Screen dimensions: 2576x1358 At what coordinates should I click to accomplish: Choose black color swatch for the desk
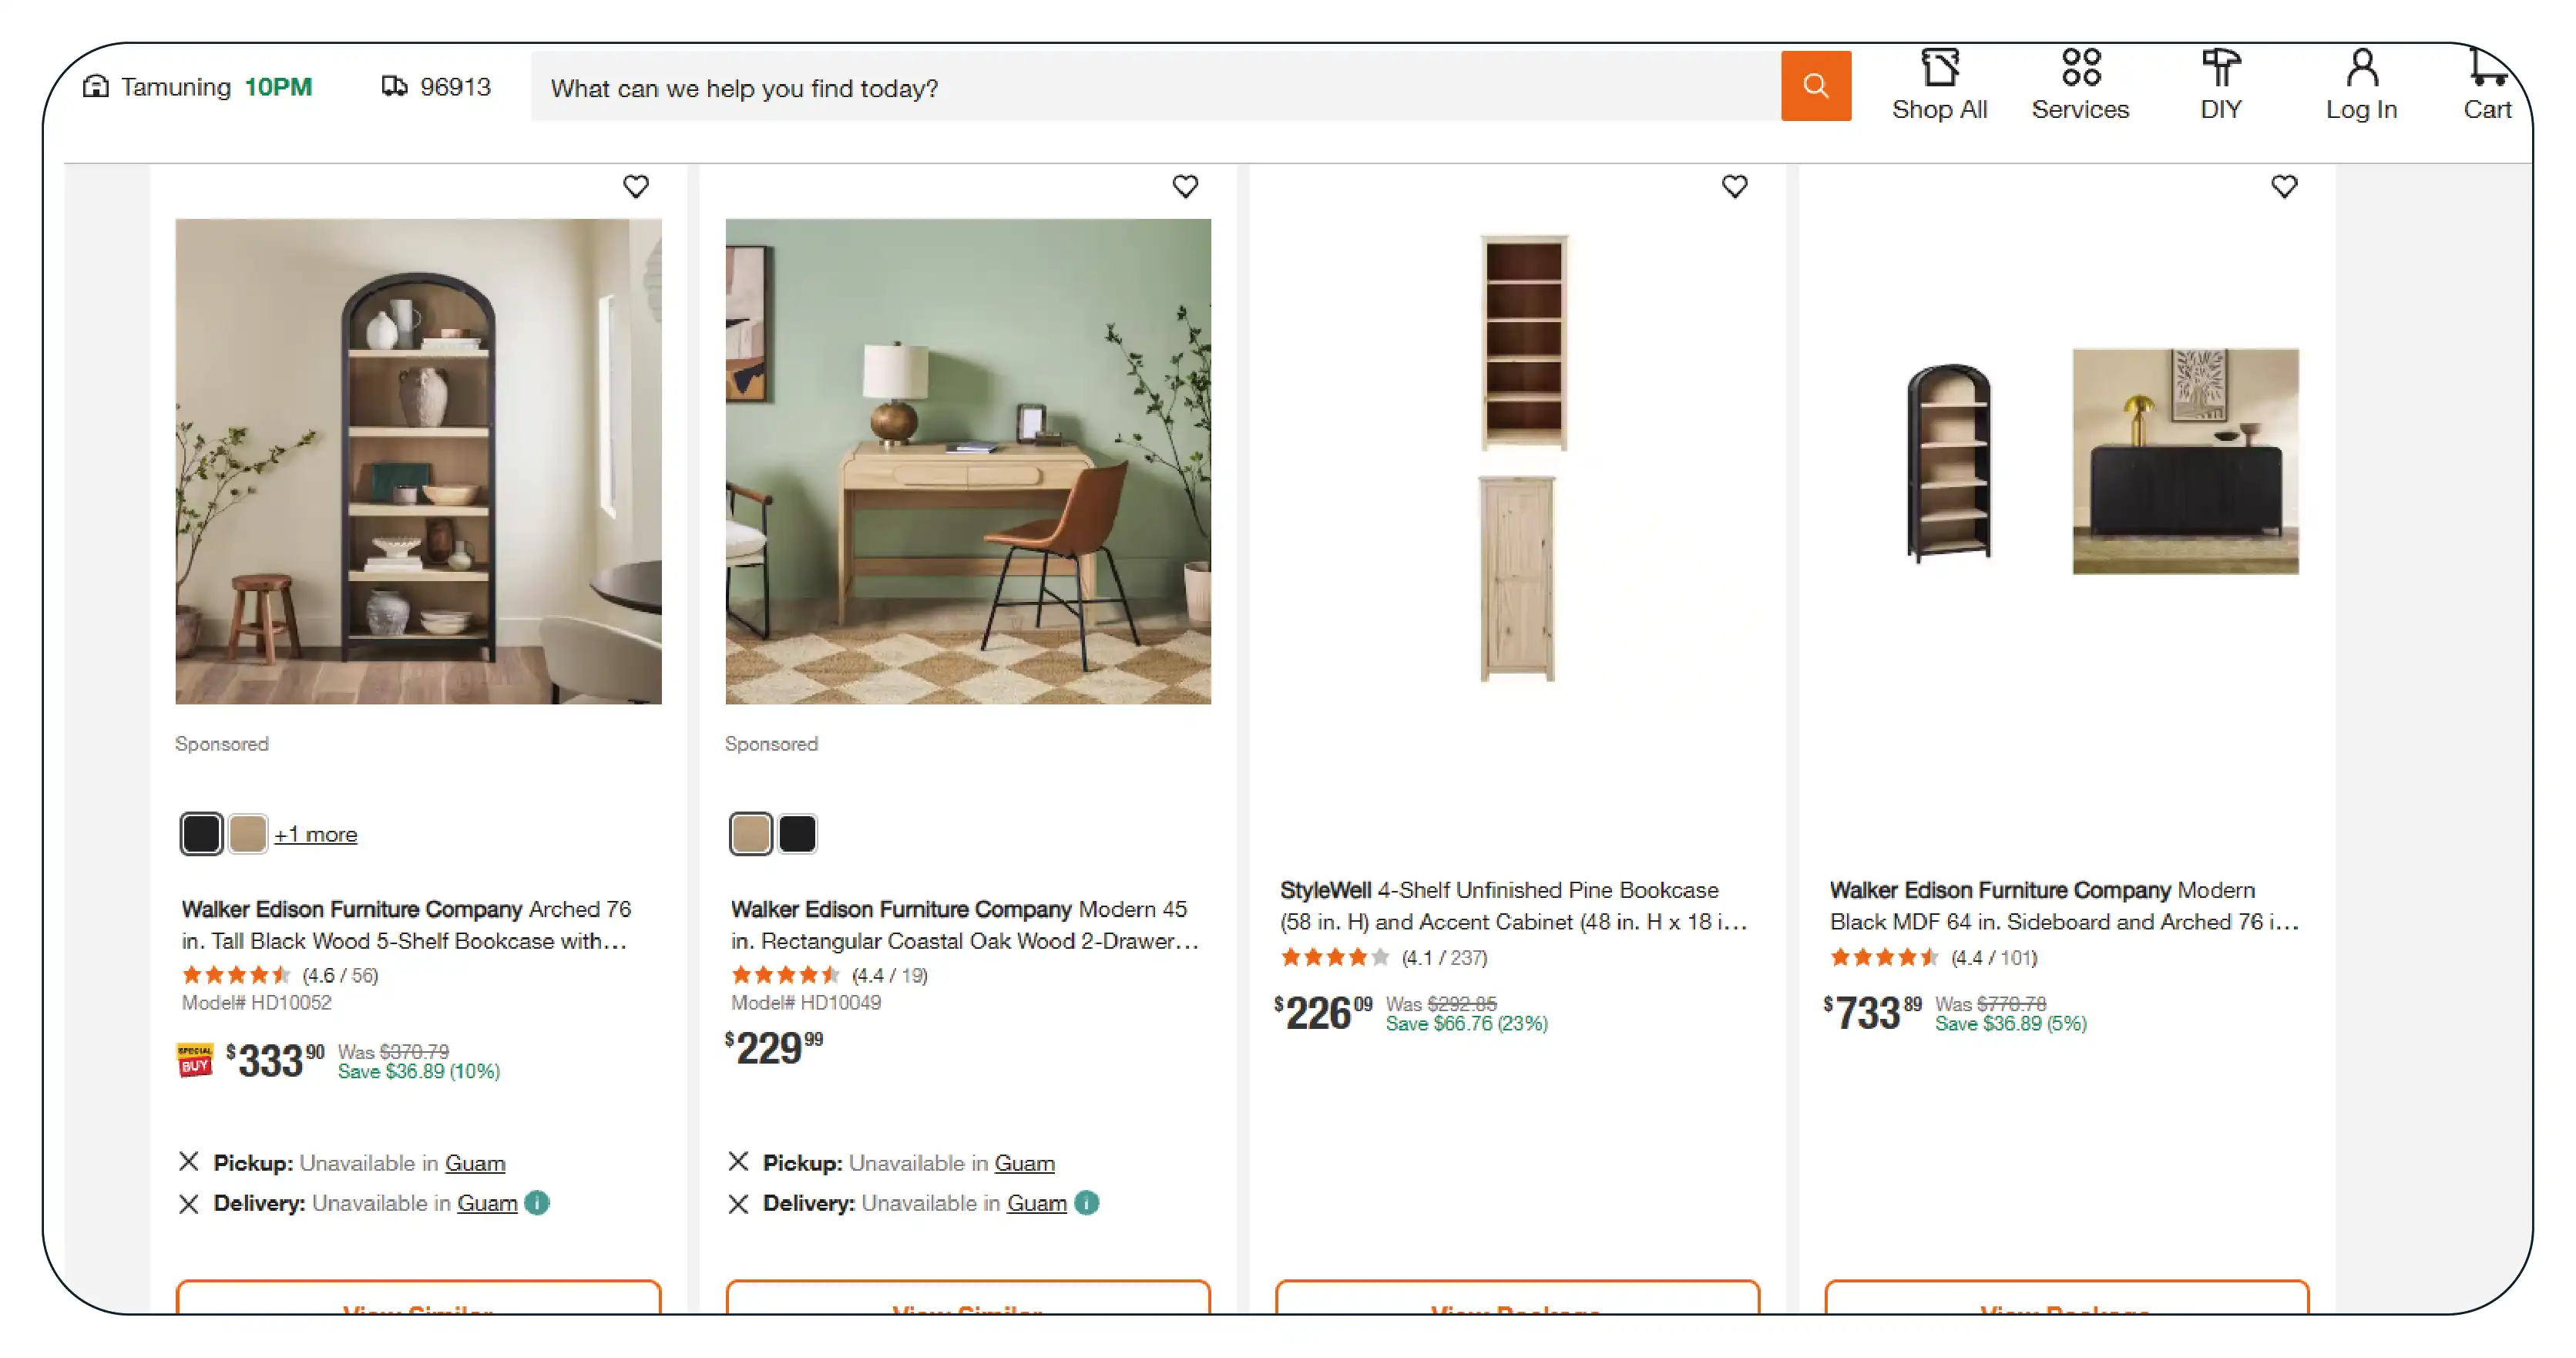pyautogui.click(x=797, y=834)
